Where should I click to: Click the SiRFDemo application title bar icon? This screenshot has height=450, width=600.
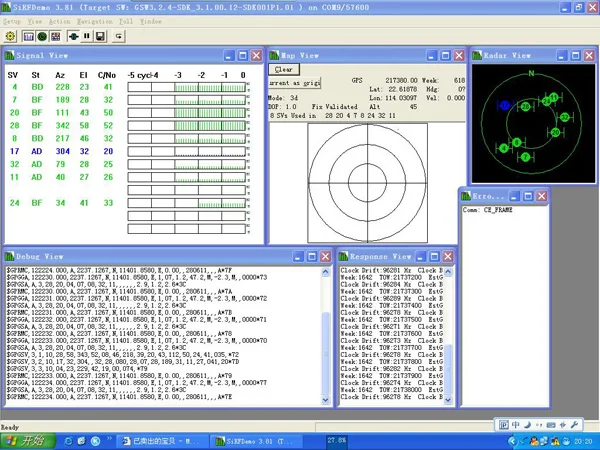[6, 7]
